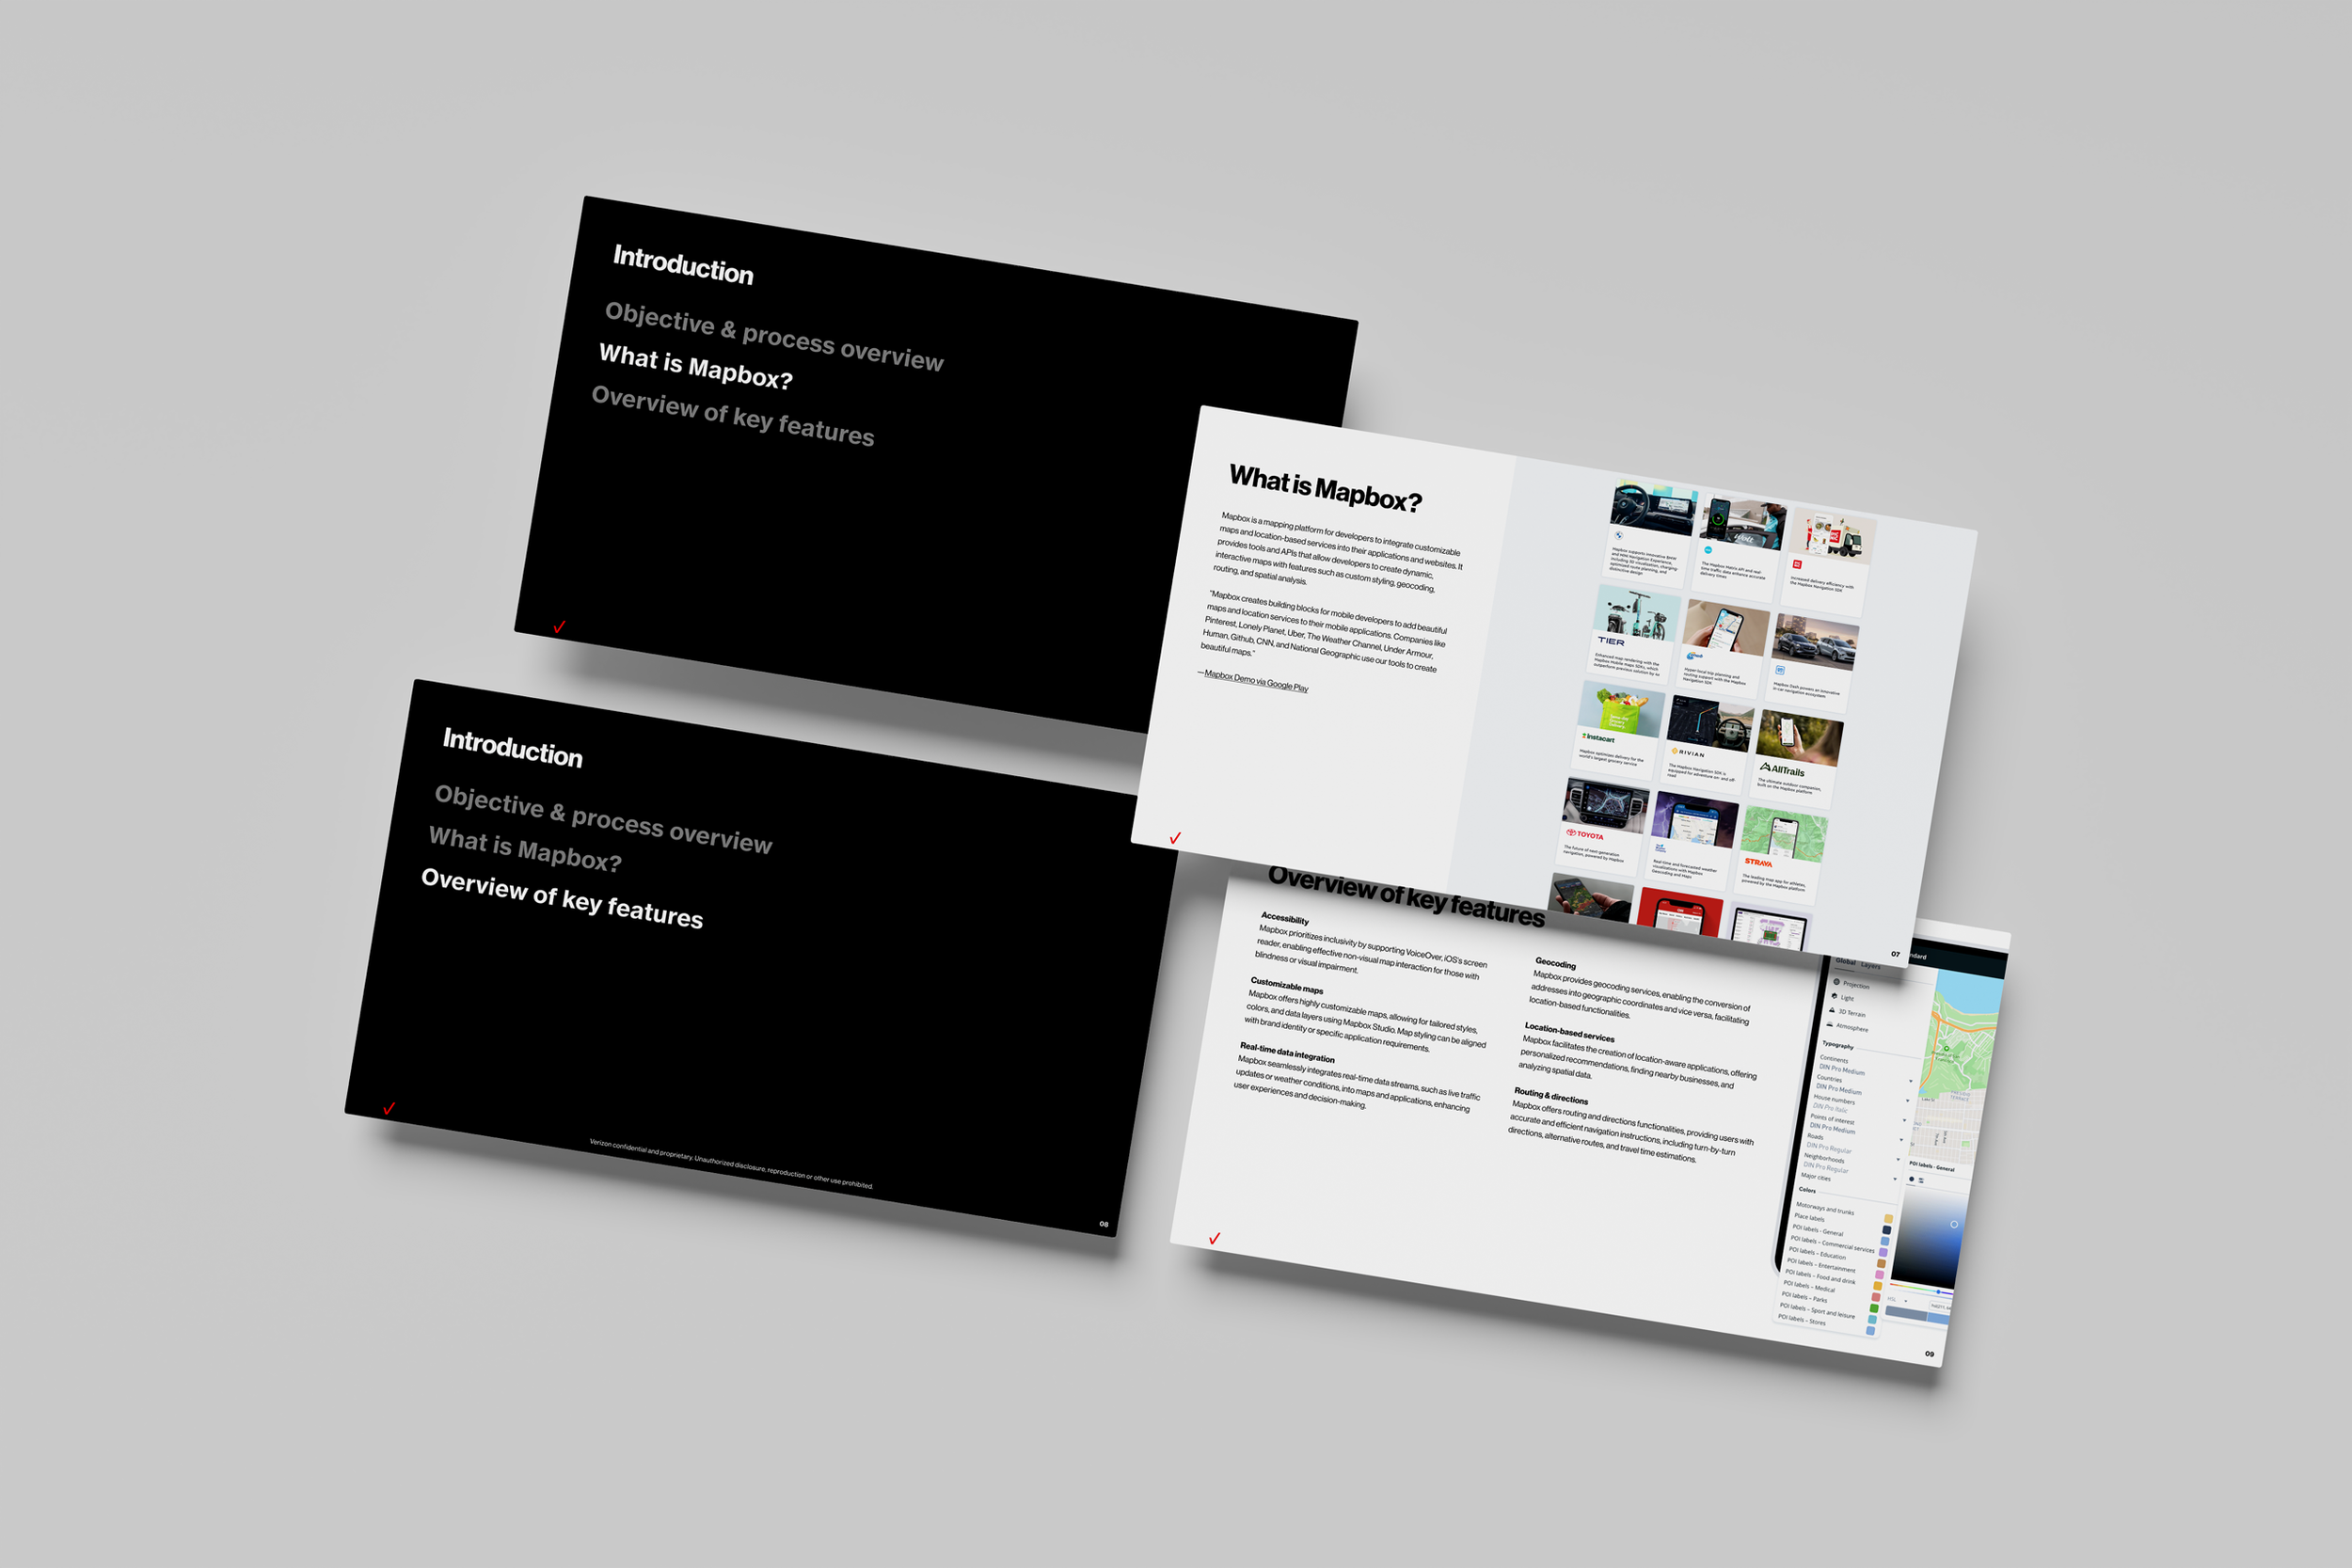This screenshot has width=2352, height=1568.
Task: Select the 3D Terrain mountain icon
Action: point(1832,1010)
